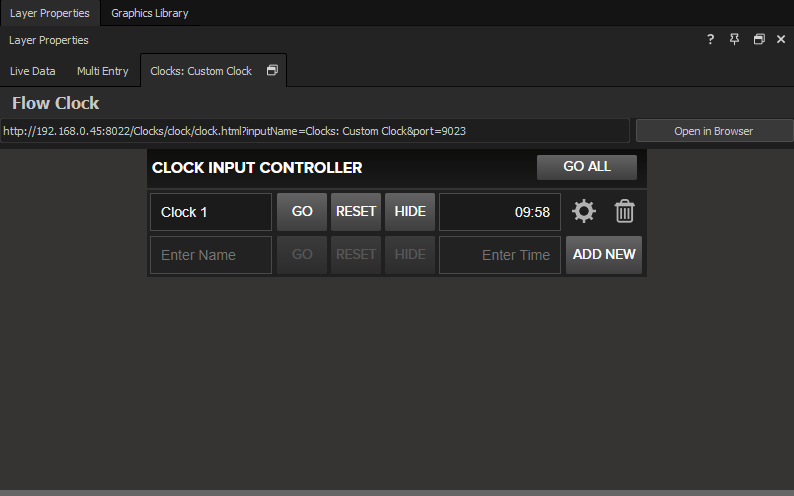Reset Clock 1 timer
Viewport: 794px width, 496px height.
coord(356,212)
